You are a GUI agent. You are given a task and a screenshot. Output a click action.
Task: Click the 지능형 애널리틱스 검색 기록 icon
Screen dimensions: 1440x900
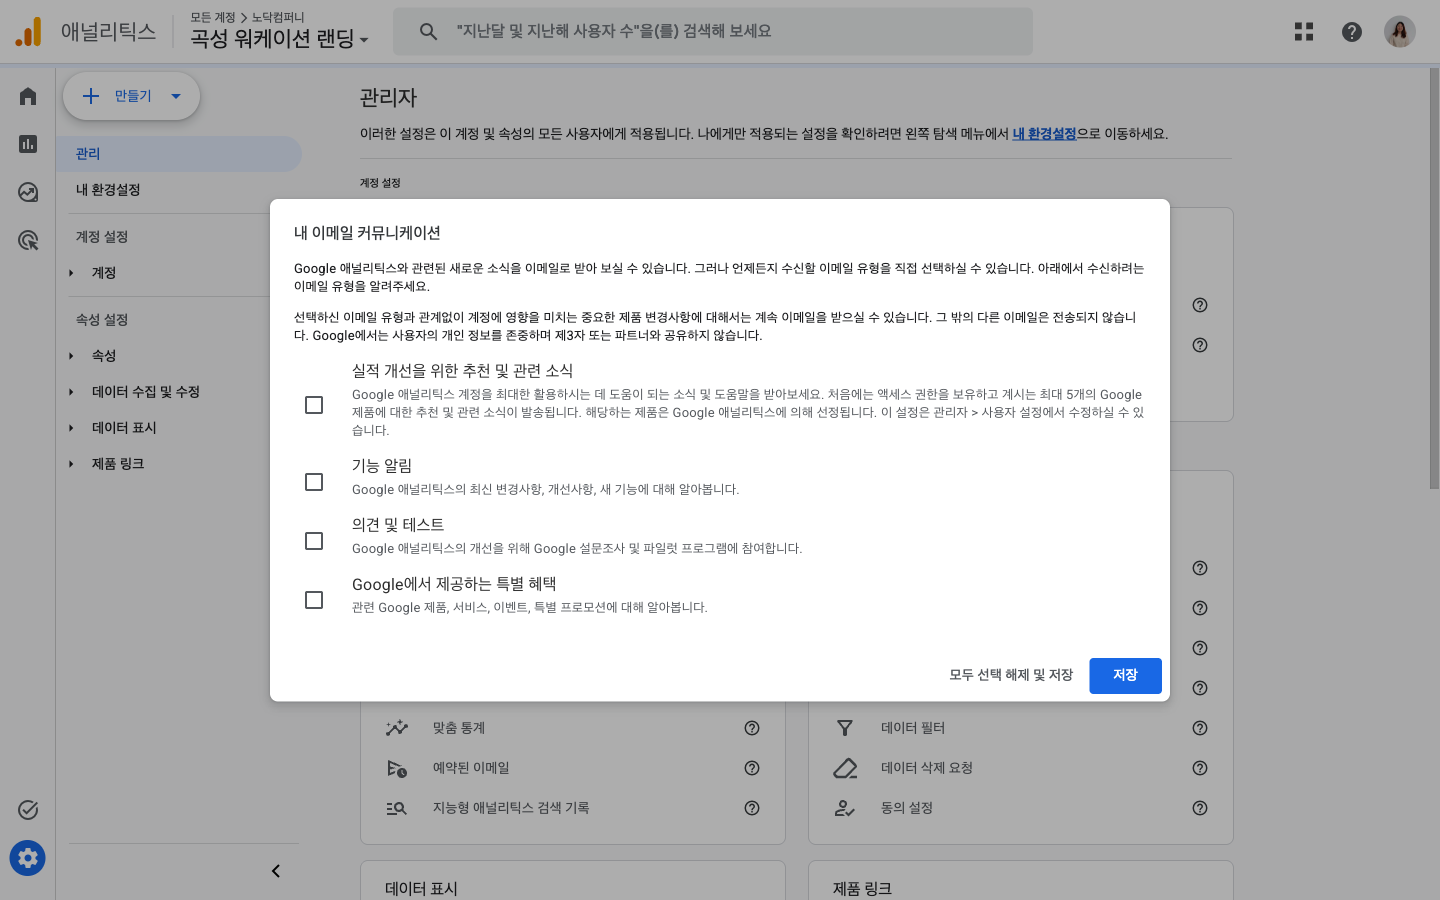pos(397,808)
